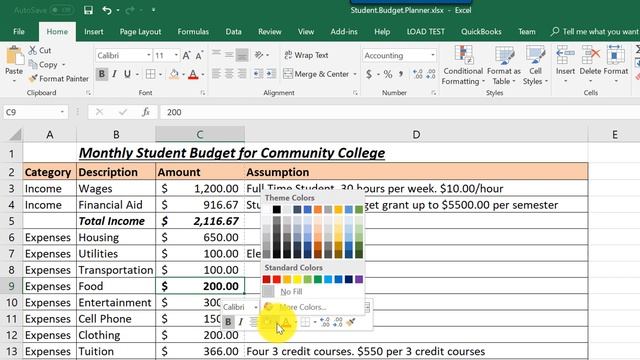640x360 pixels.
Task: Toggle Wrap Text
Action: click(307, 55)
